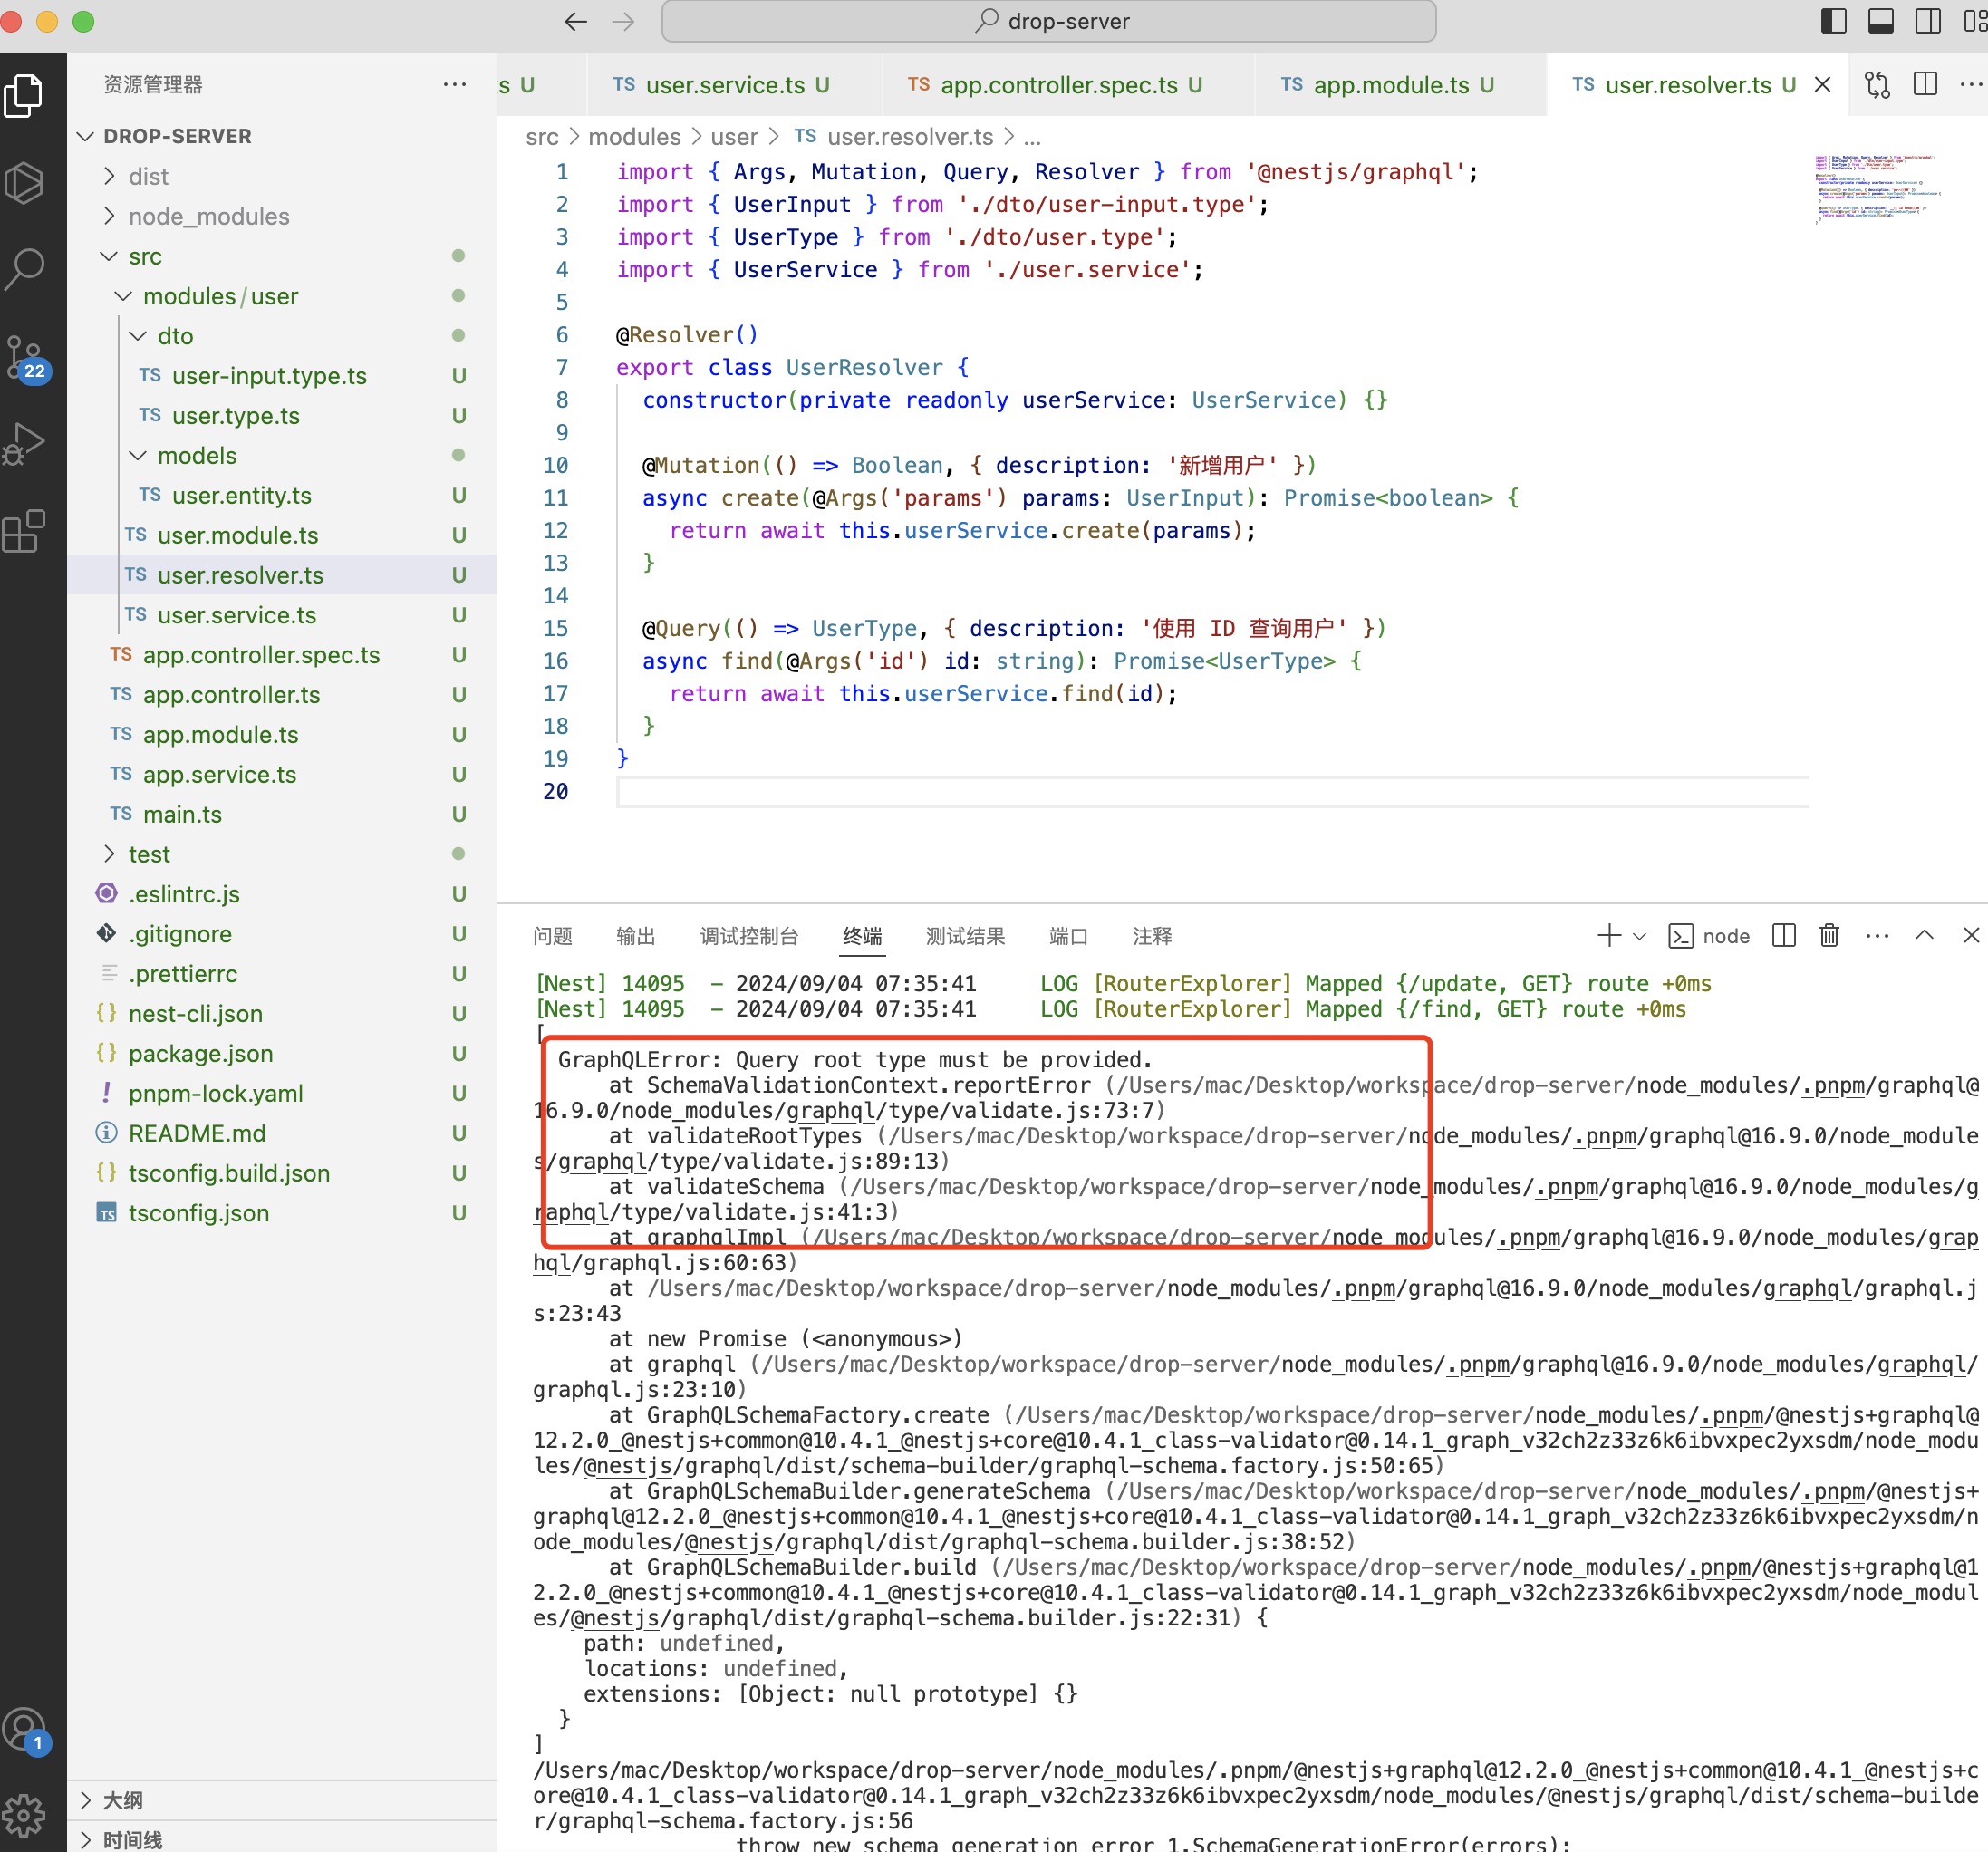Viewport: 1988px width, 1852px height.
Task: Open the Manage gear icon
Action: tap(25, 1814)
